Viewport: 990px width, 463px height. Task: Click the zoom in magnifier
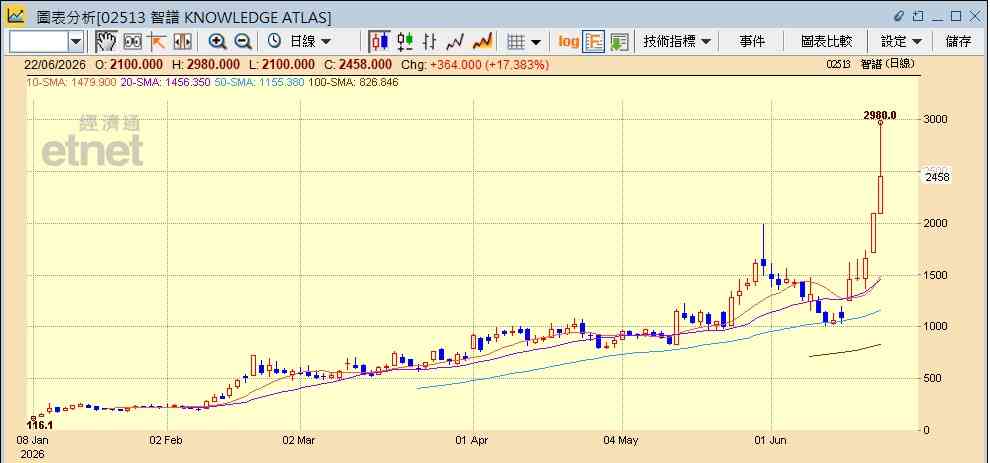pyautogui.click(x=218, y=42)
